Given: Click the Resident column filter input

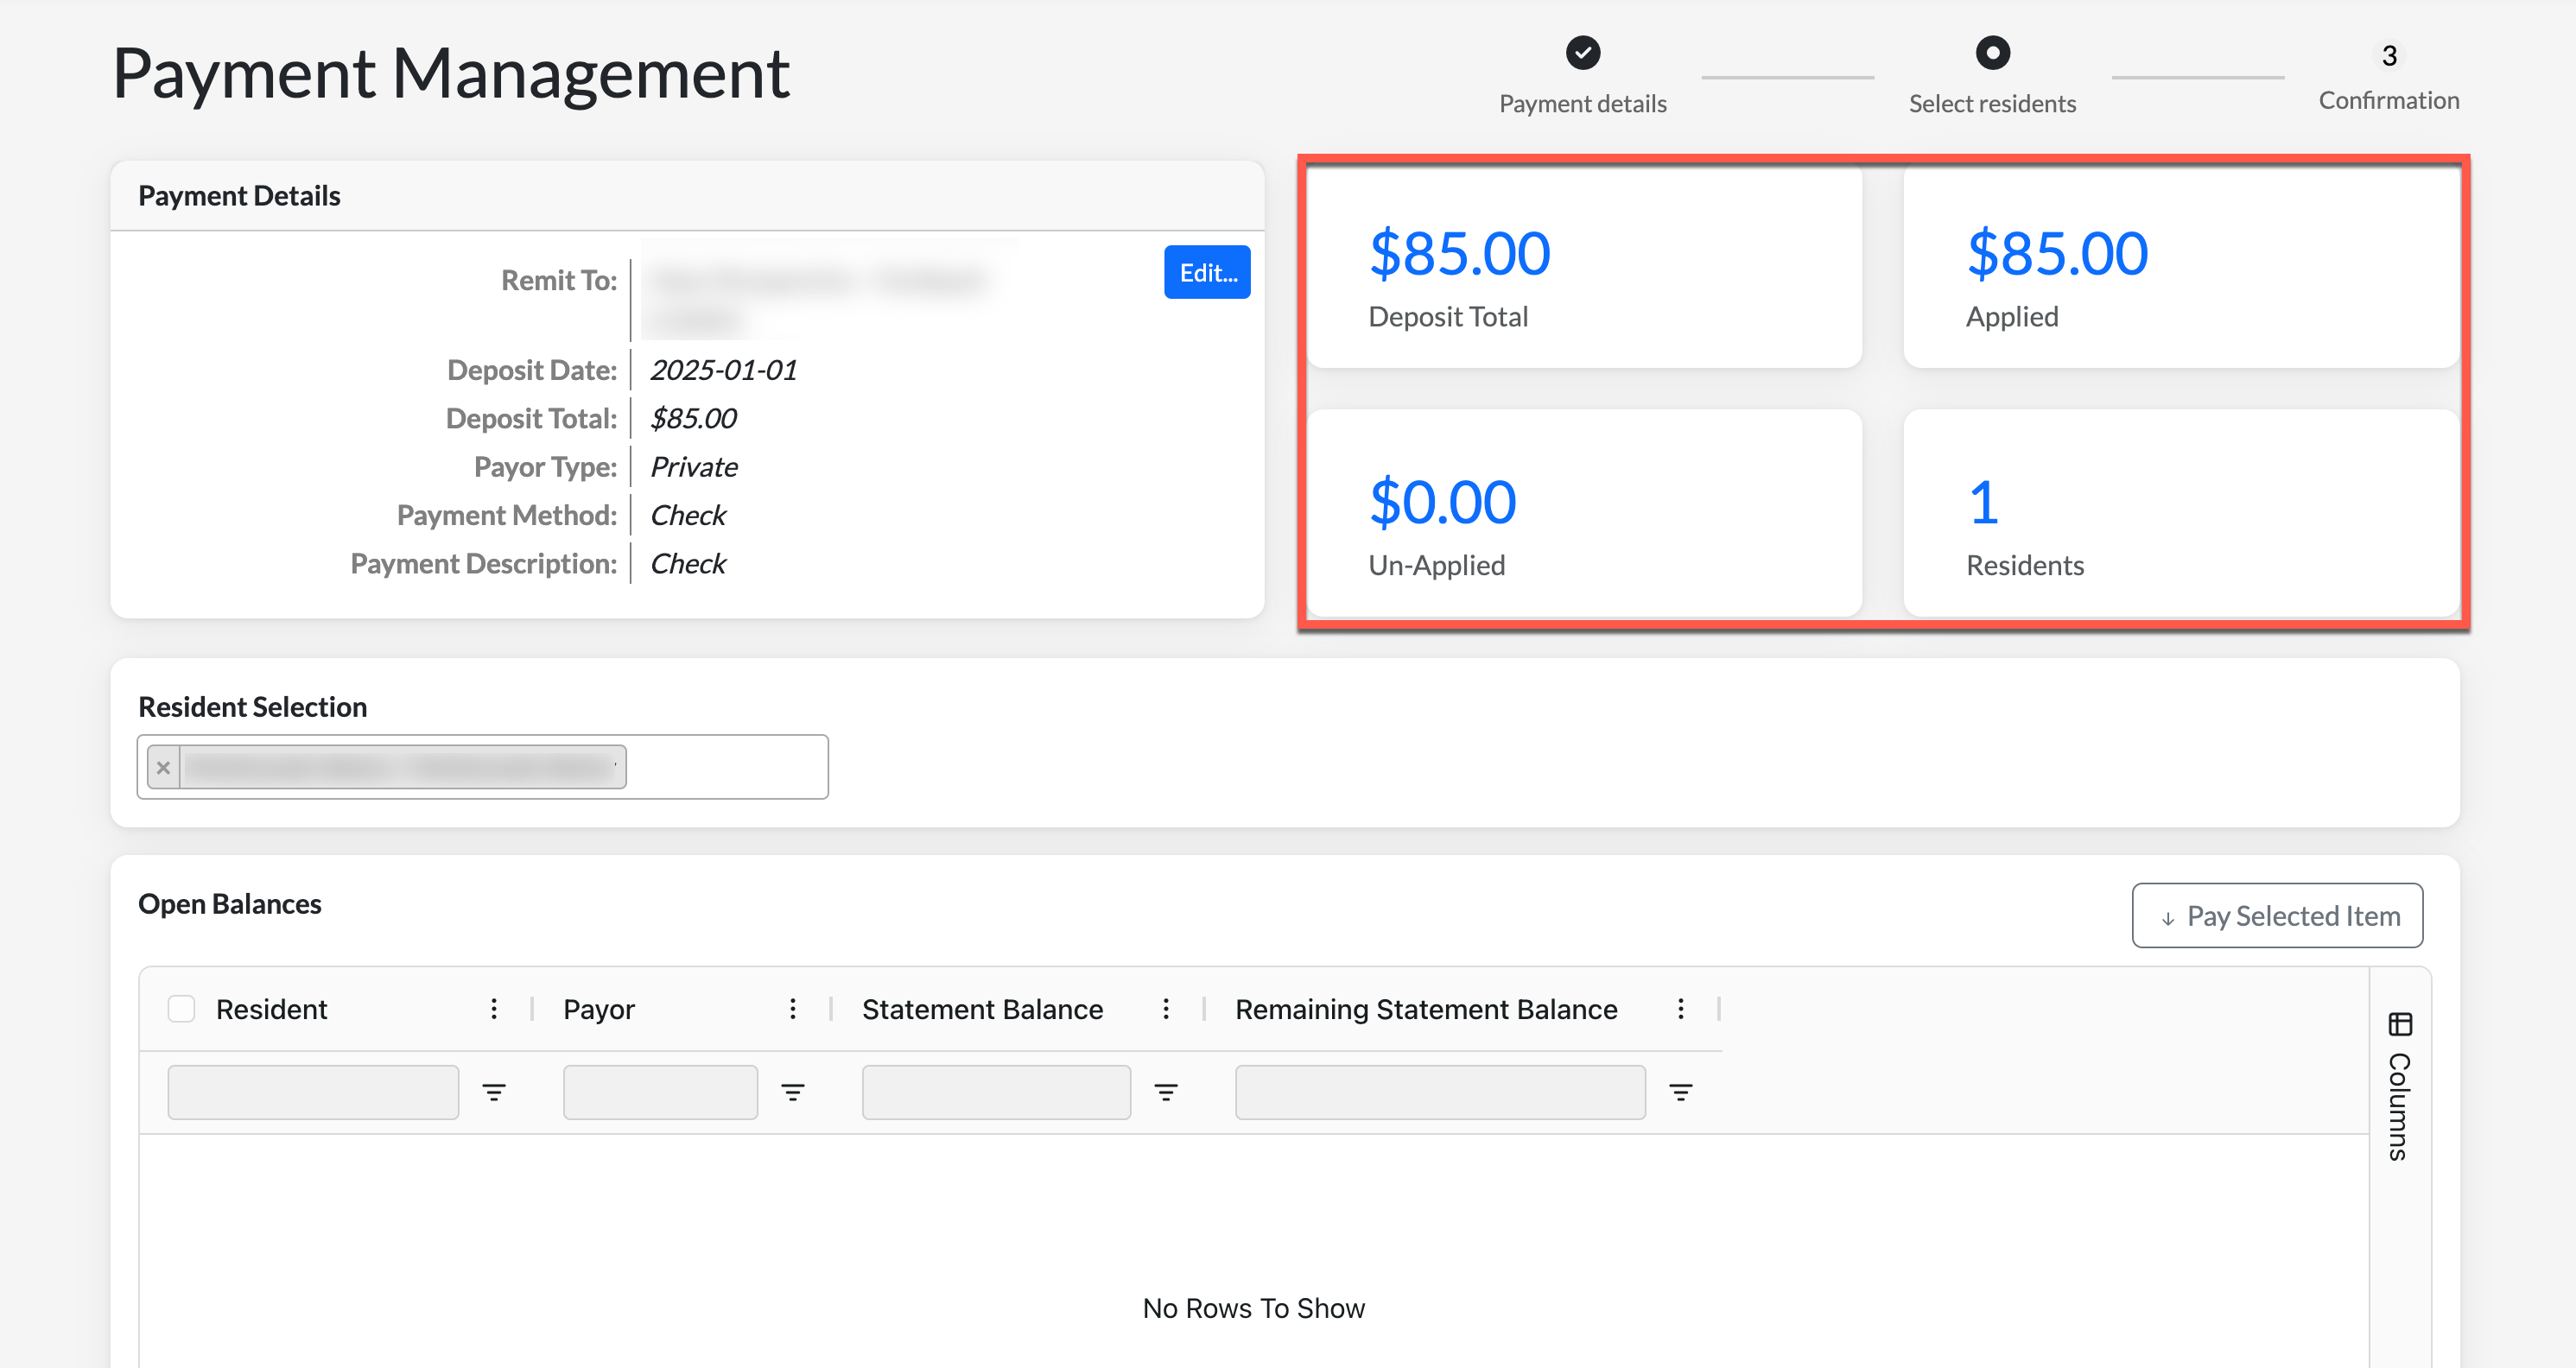Looking at the screenshot, I should [313, 1092].
